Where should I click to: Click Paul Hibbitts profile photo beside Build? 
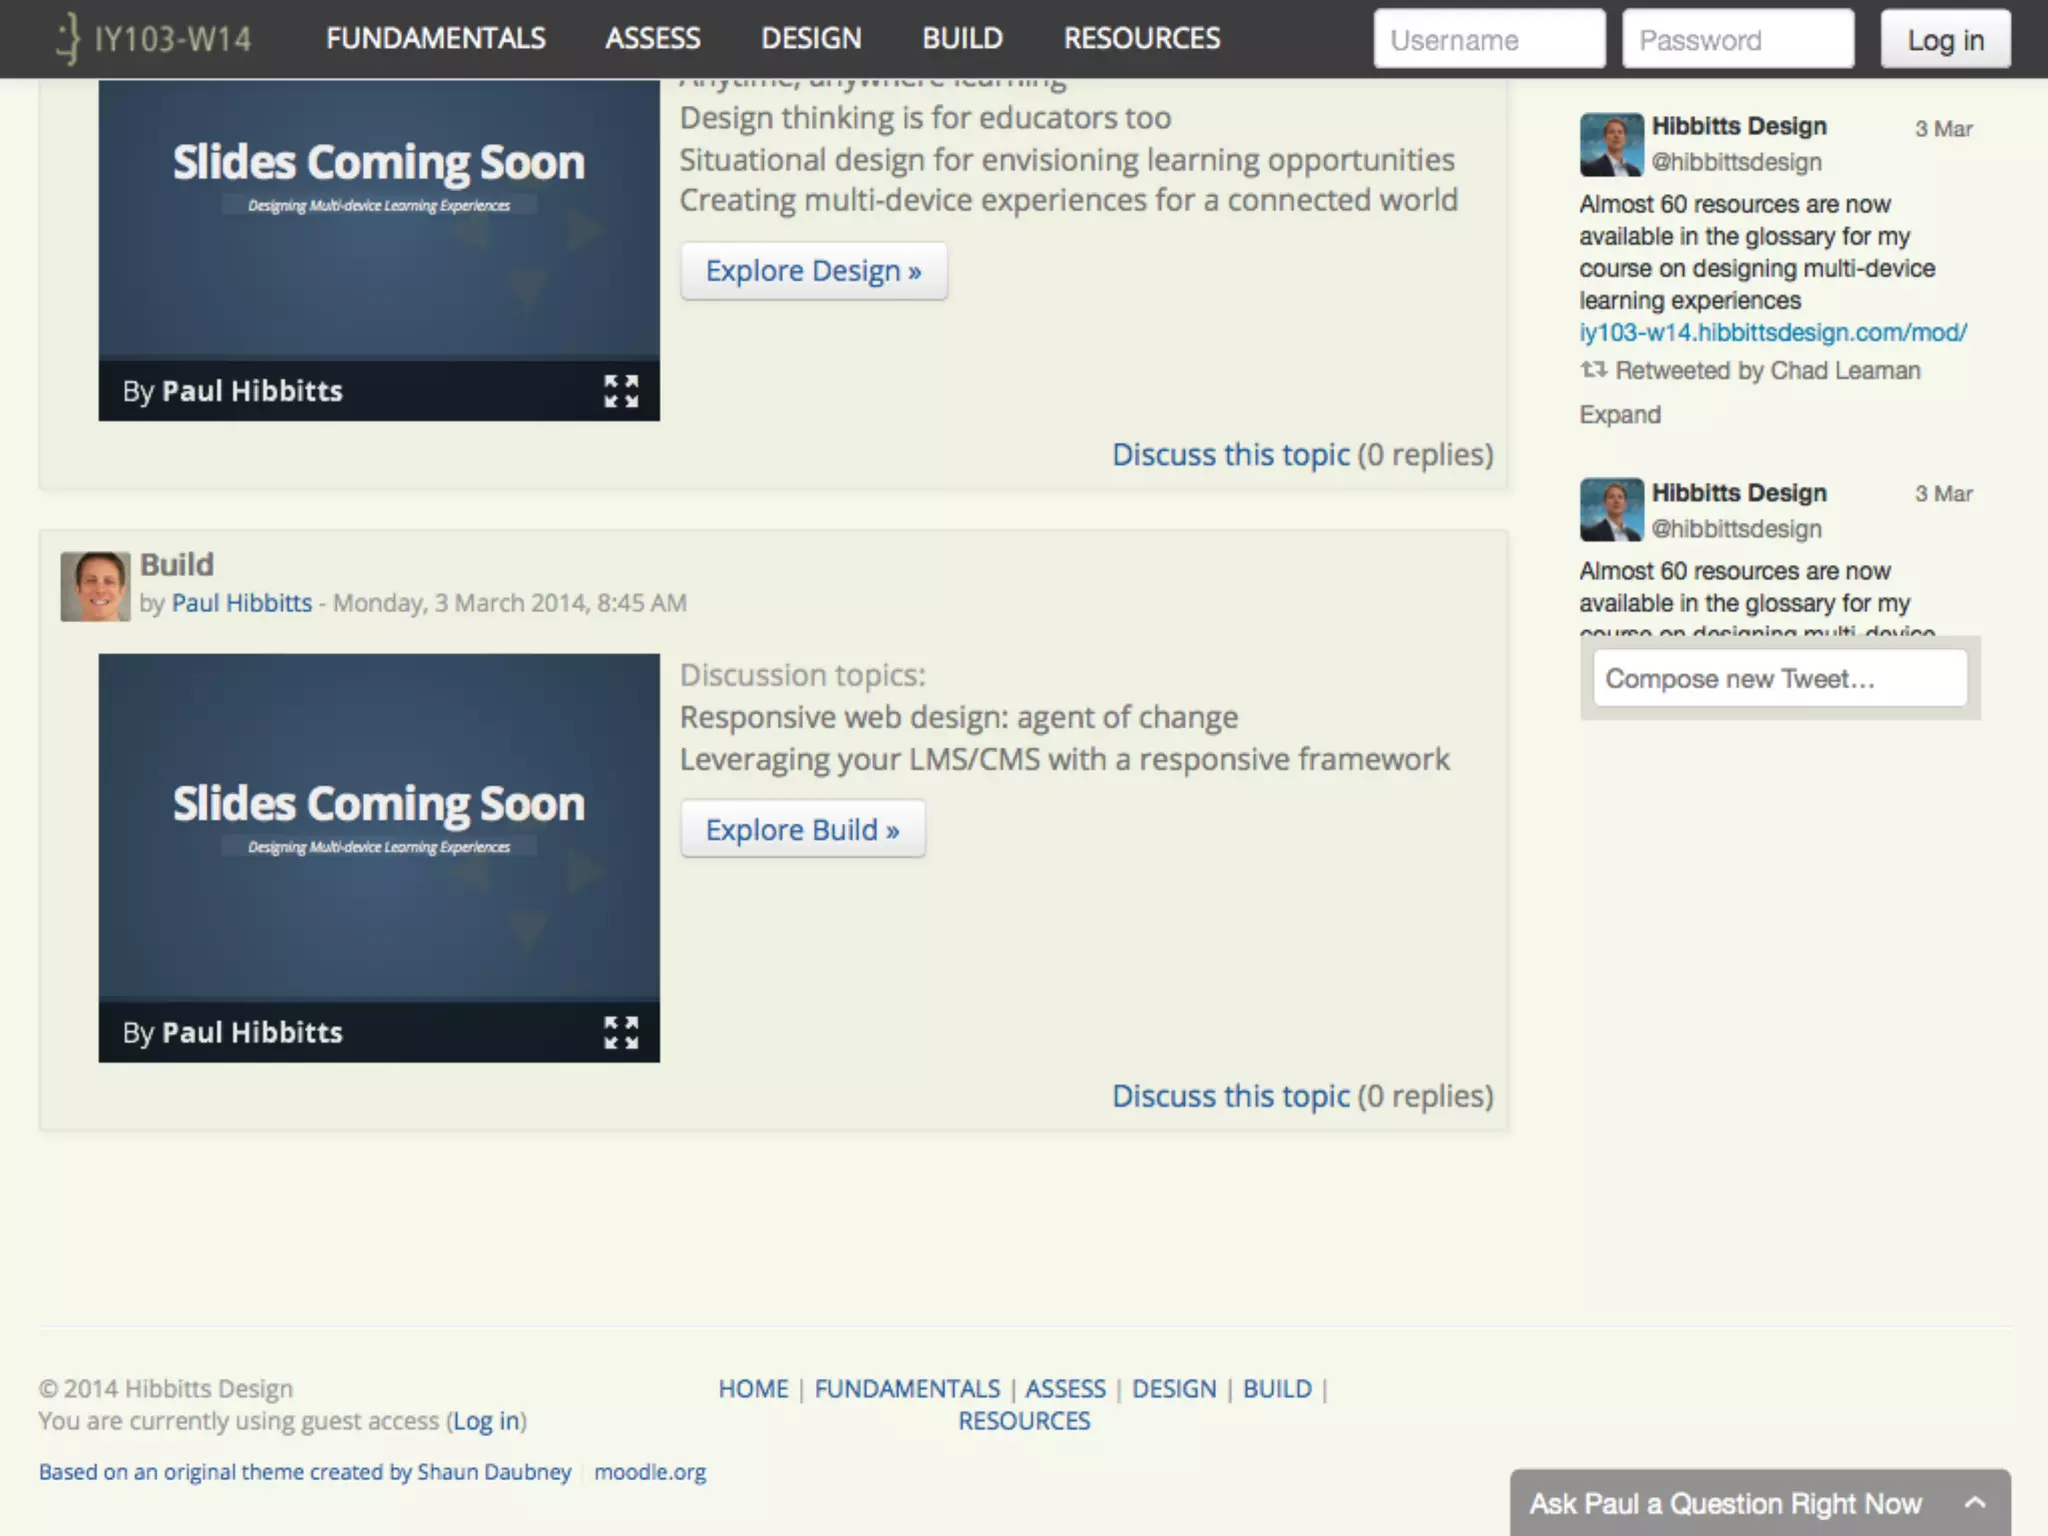coord(95,586)
